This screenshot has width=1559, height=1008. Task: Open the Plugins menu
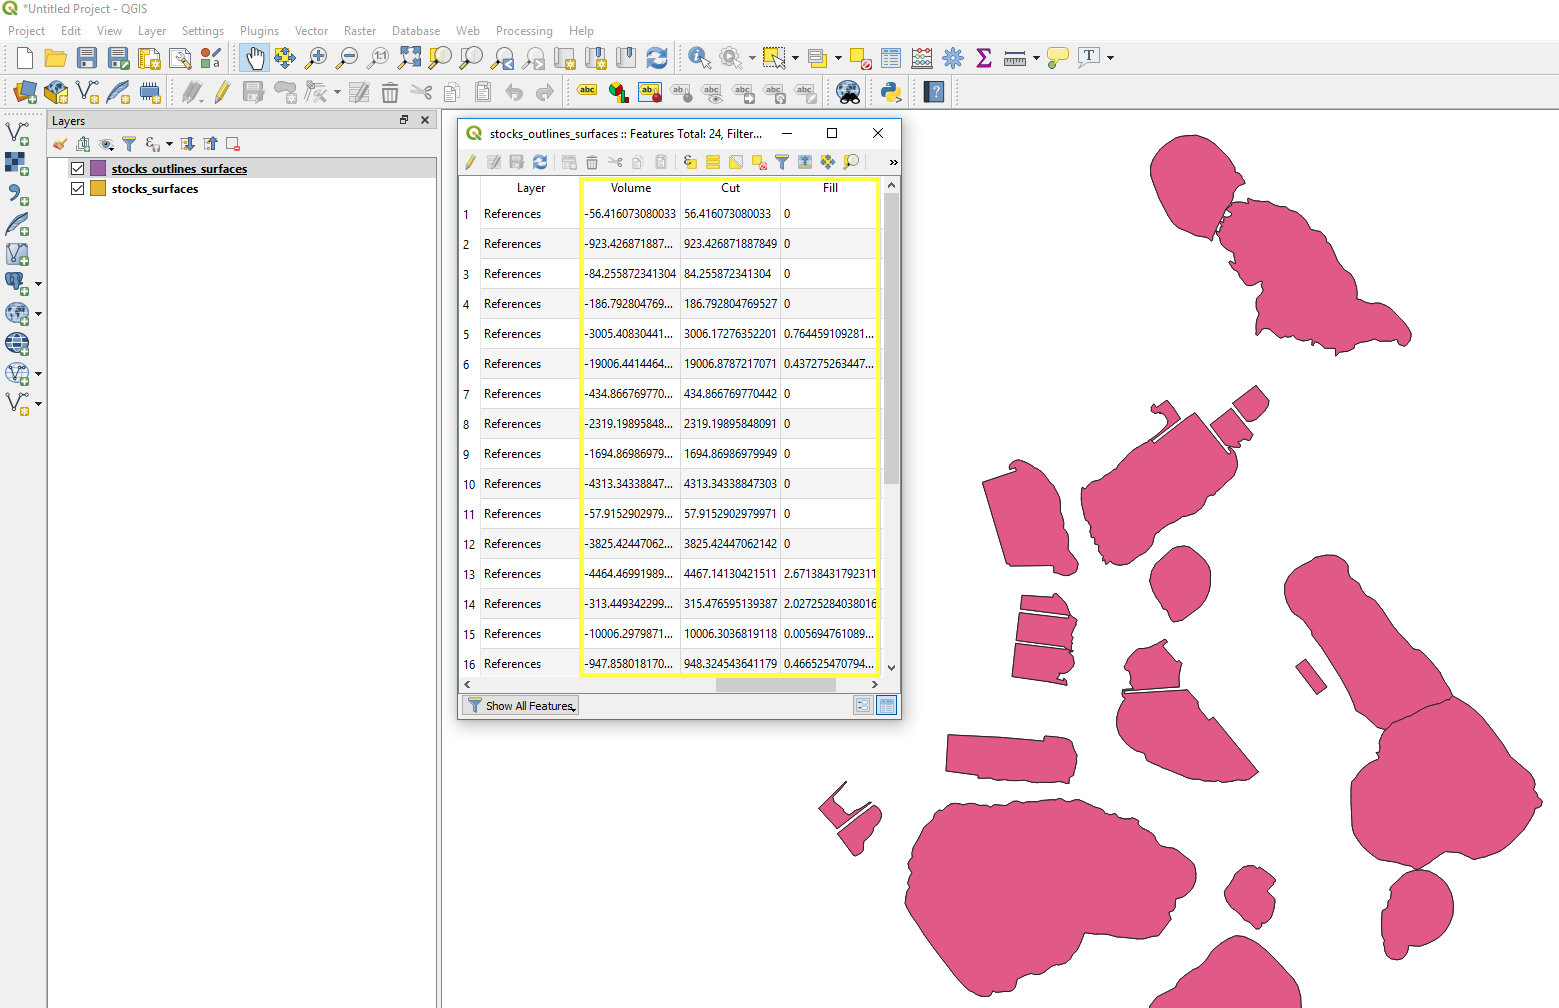click(259, 31)
